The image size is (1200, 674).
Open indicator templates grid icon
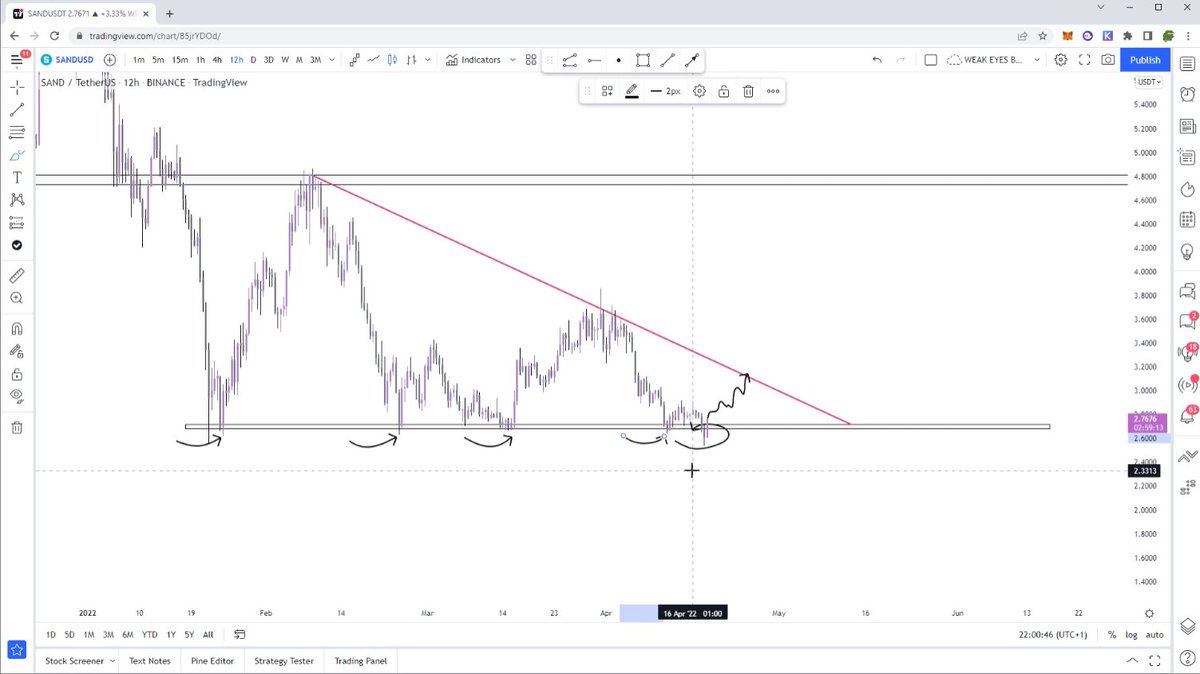(531, 60)
